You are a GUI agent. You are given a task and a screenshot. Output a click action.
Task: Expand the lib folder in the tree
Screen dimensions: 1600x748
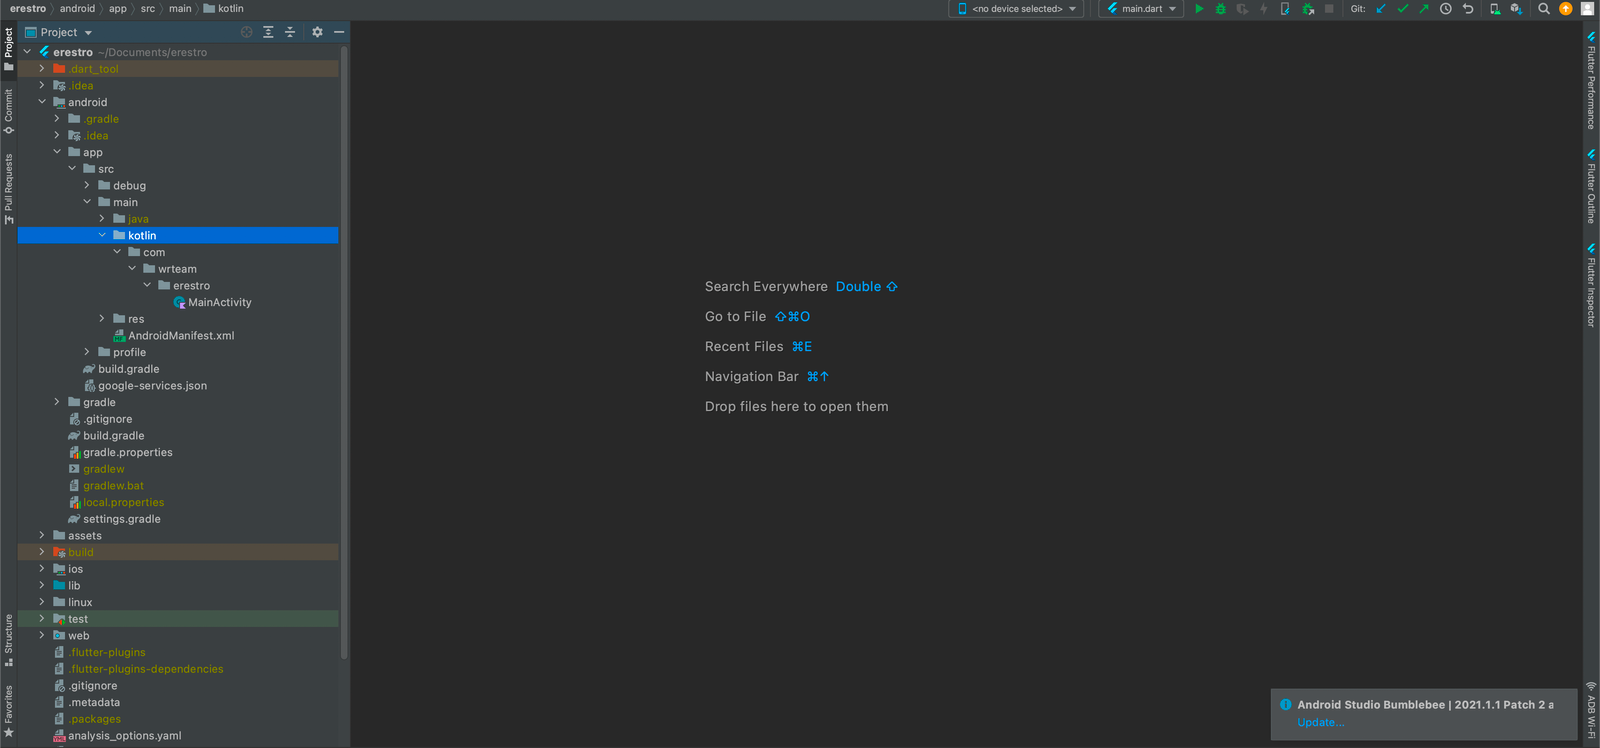[42, 586]
